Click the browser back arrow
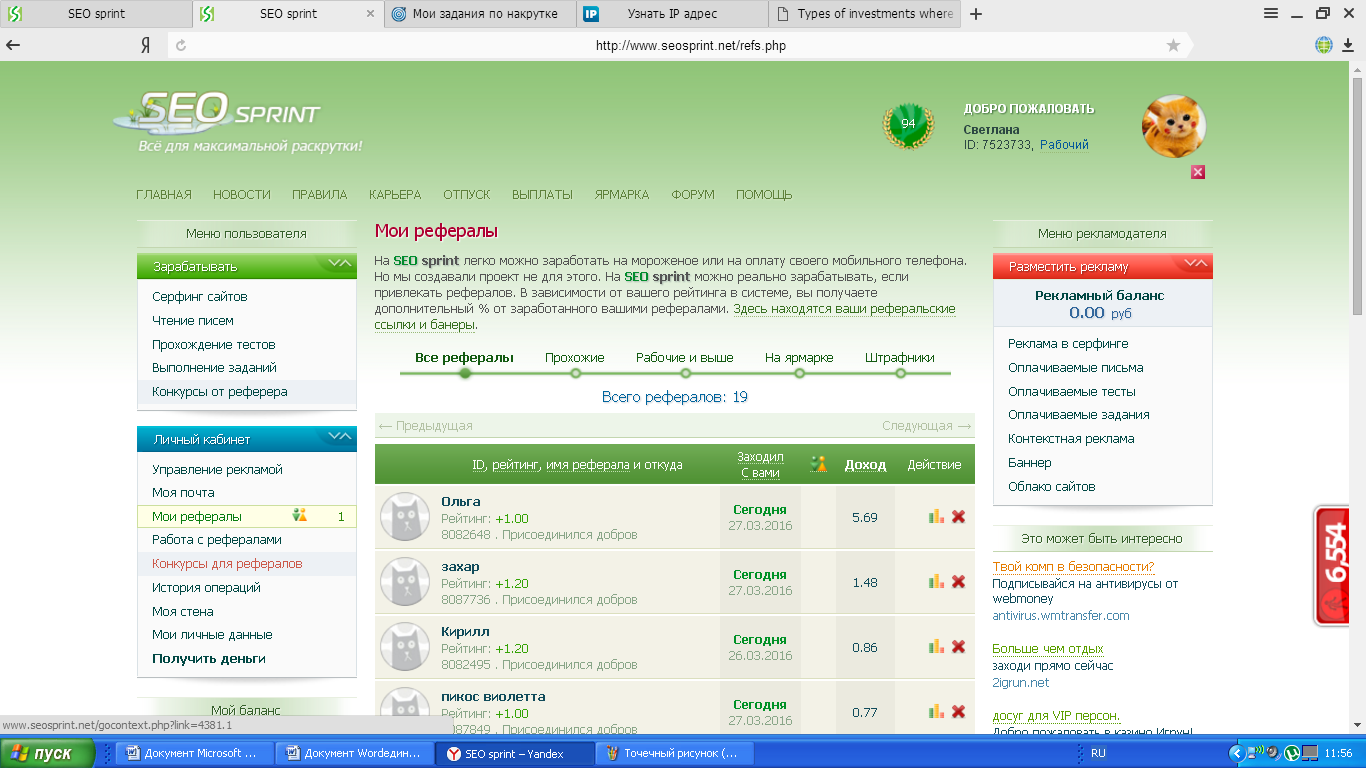Screen dimensions: 1366x768 point(13,45)
